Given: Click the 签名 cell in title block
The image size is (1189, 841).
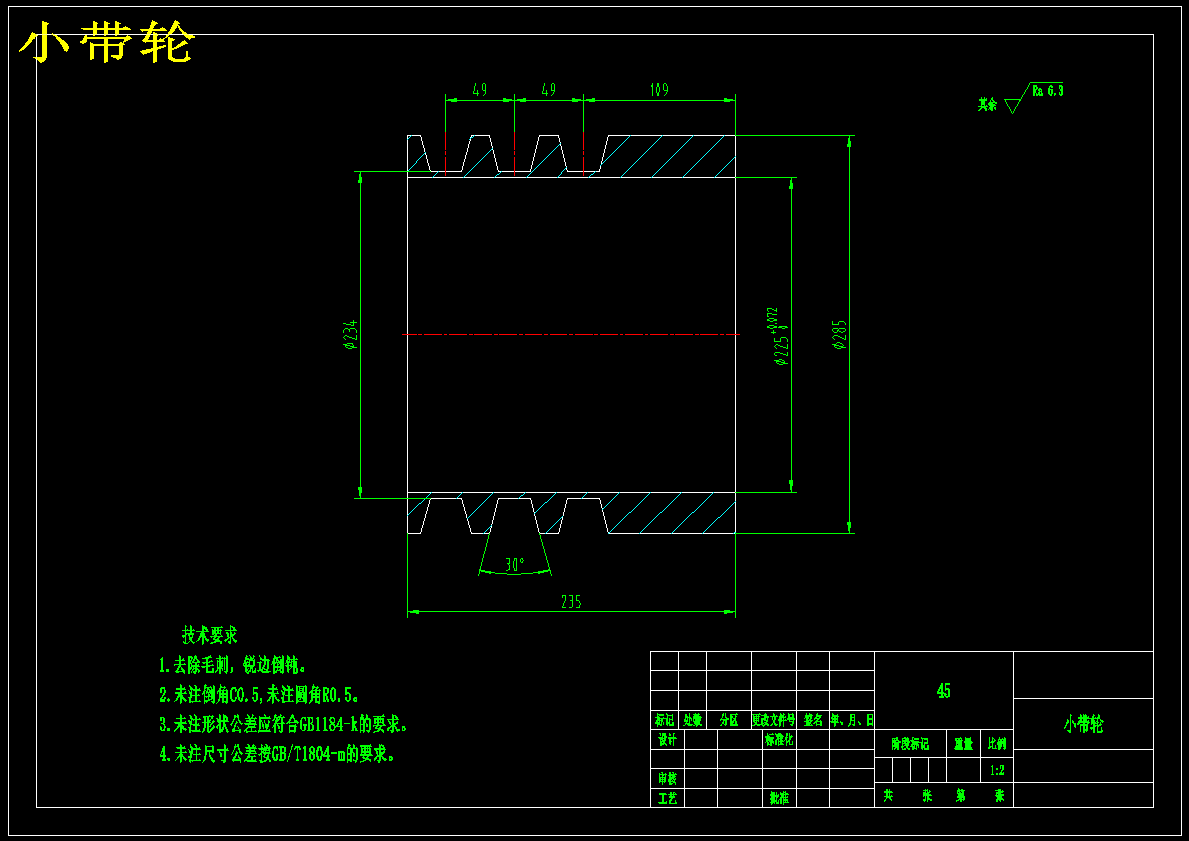Looking at the screenshot, I should (x=813, y=720).
